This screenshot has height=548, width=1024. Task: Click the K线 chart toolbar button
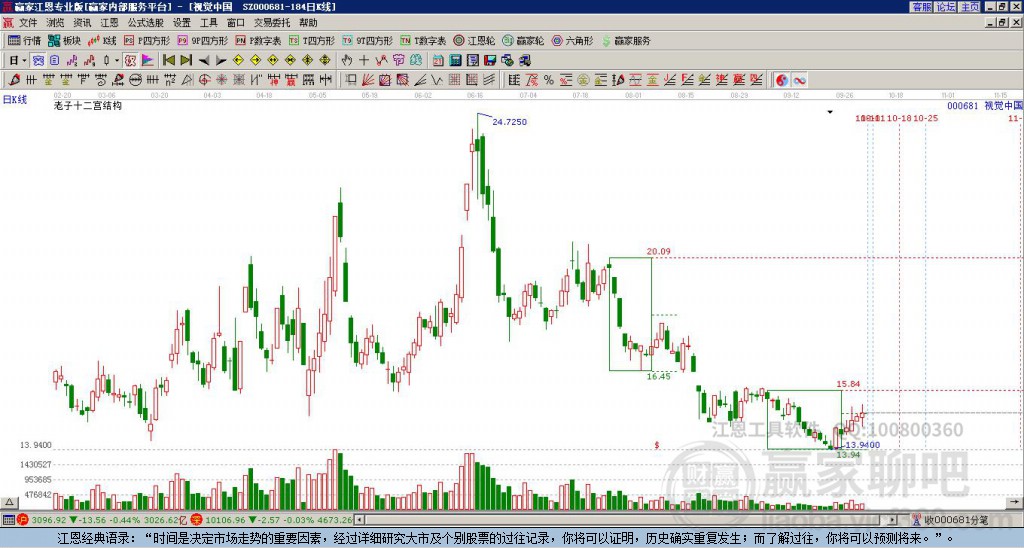click(x=102, y=40)
